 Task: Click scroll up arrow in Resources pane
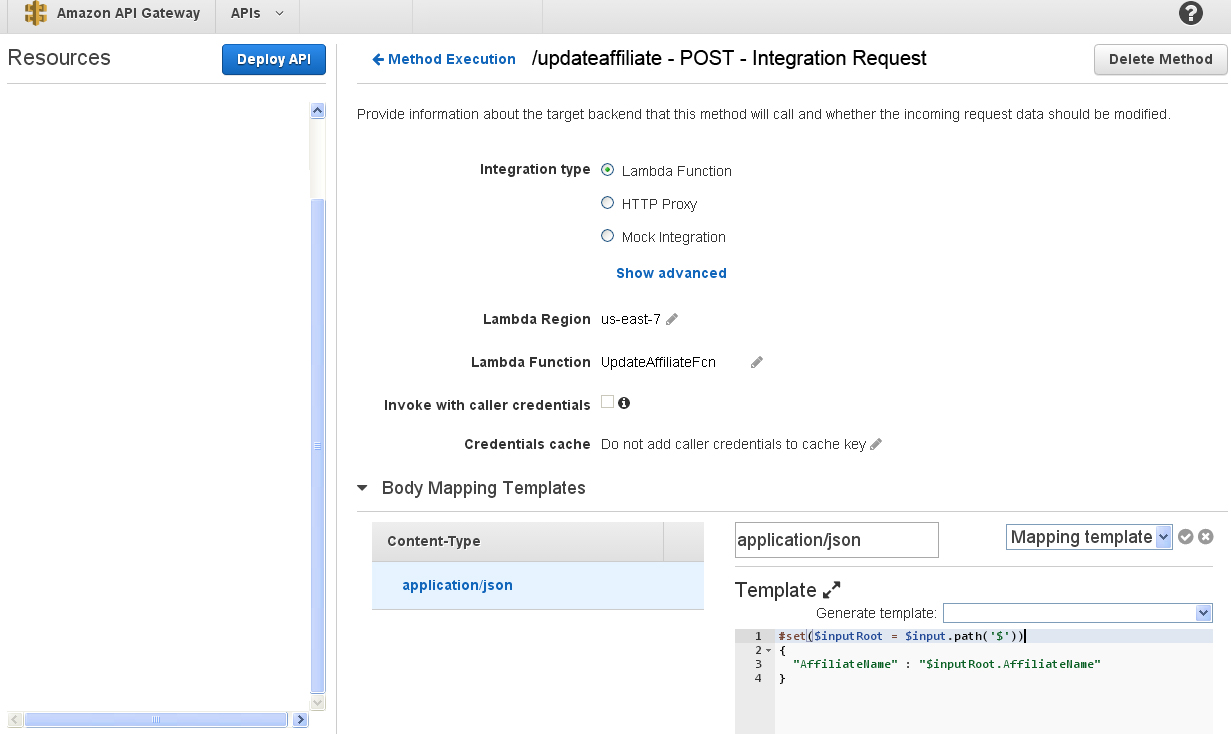click(318, 111)
